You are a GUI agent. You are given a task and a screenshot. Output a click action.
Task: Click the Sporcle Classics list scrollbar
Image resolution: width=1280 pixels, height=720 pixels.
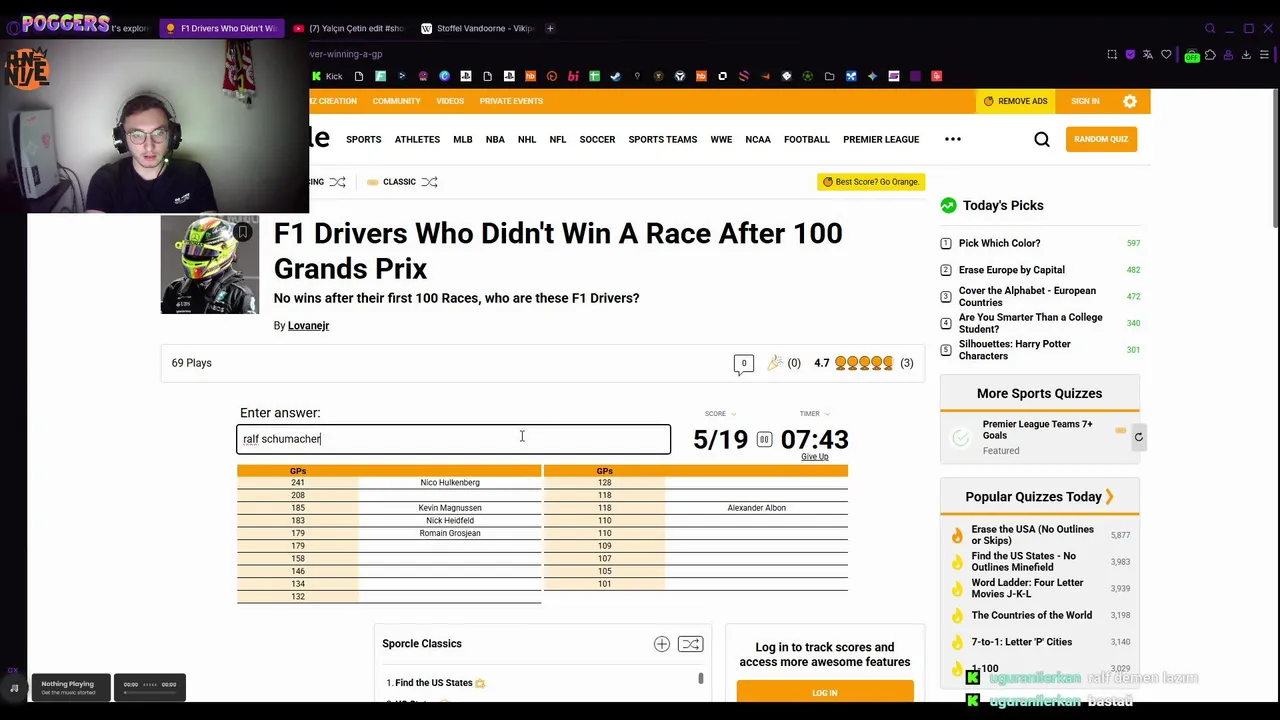point(701,679)
